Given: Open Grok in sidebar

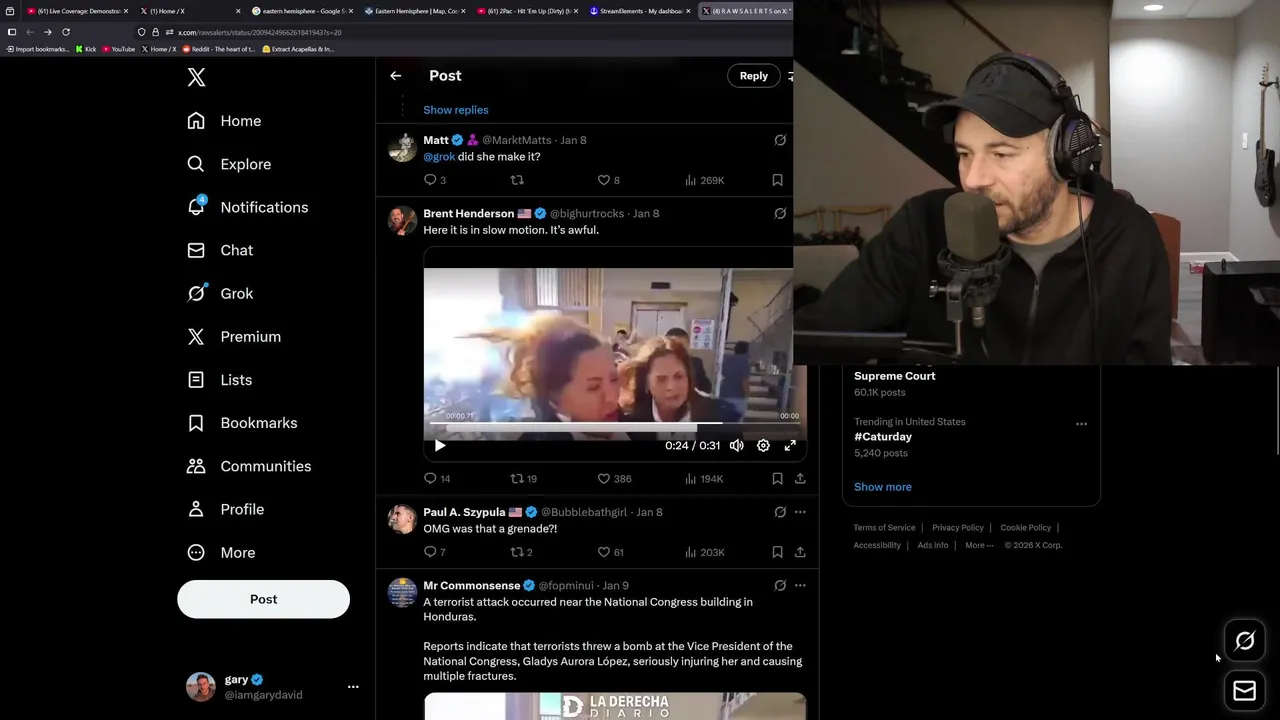Looking at the screenshot, I should click(220, 293).
